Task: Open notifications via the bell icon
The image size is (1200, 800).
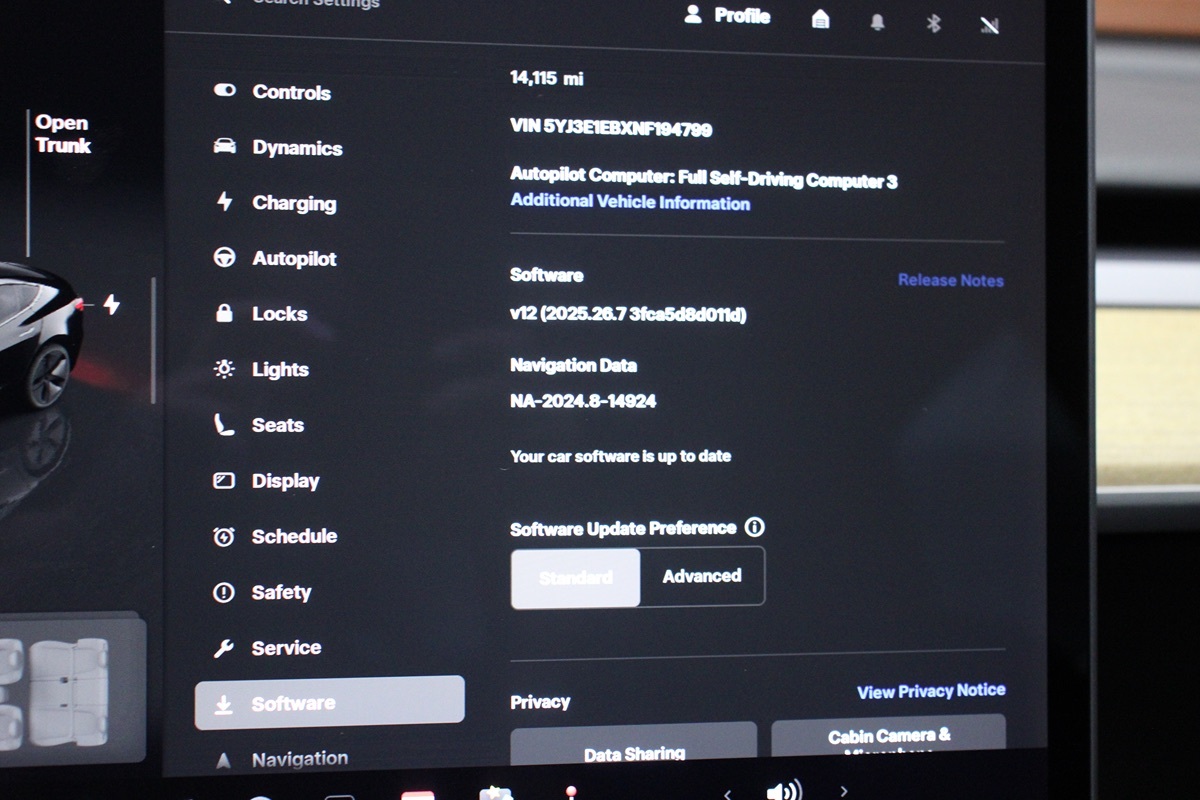Action: coord(877,22)
